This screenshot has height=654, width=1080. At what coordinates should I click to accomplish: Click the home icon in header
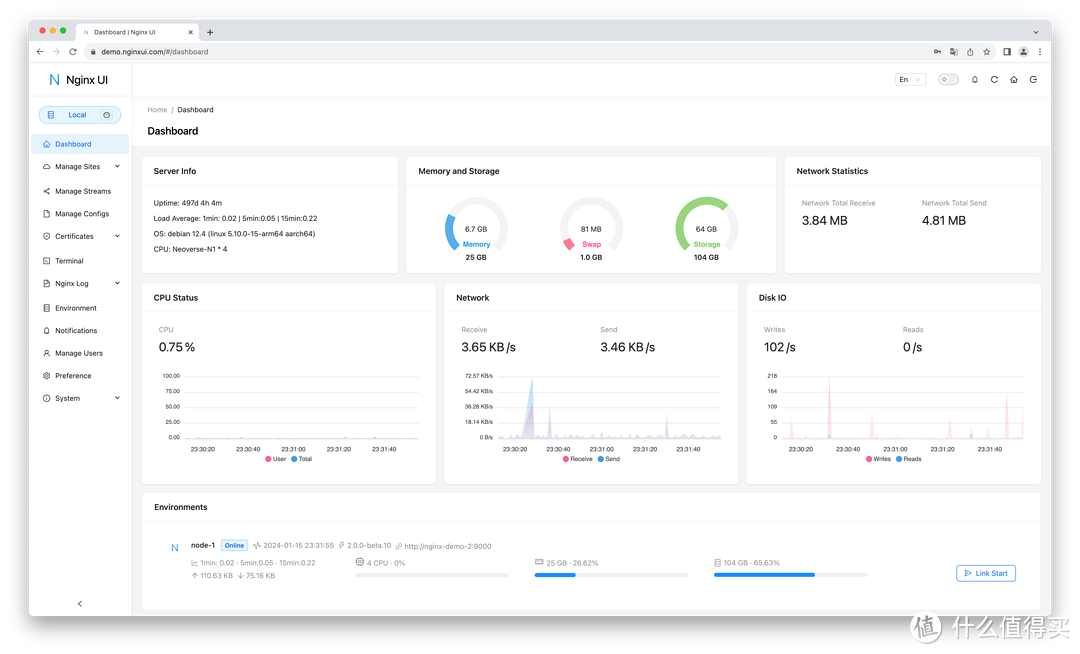pos(1014,79)
